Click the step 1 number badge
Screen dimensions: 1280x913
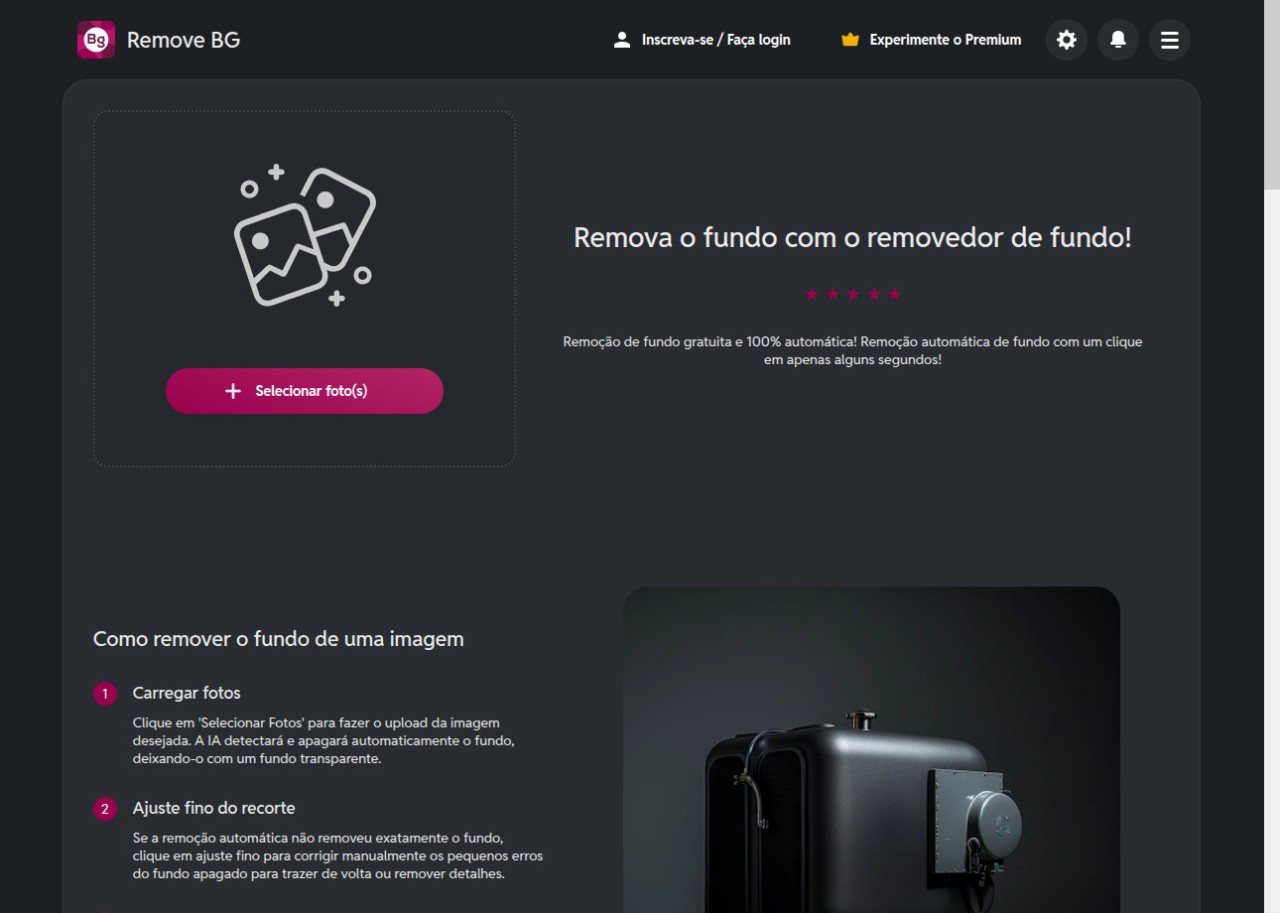point(105,694)
